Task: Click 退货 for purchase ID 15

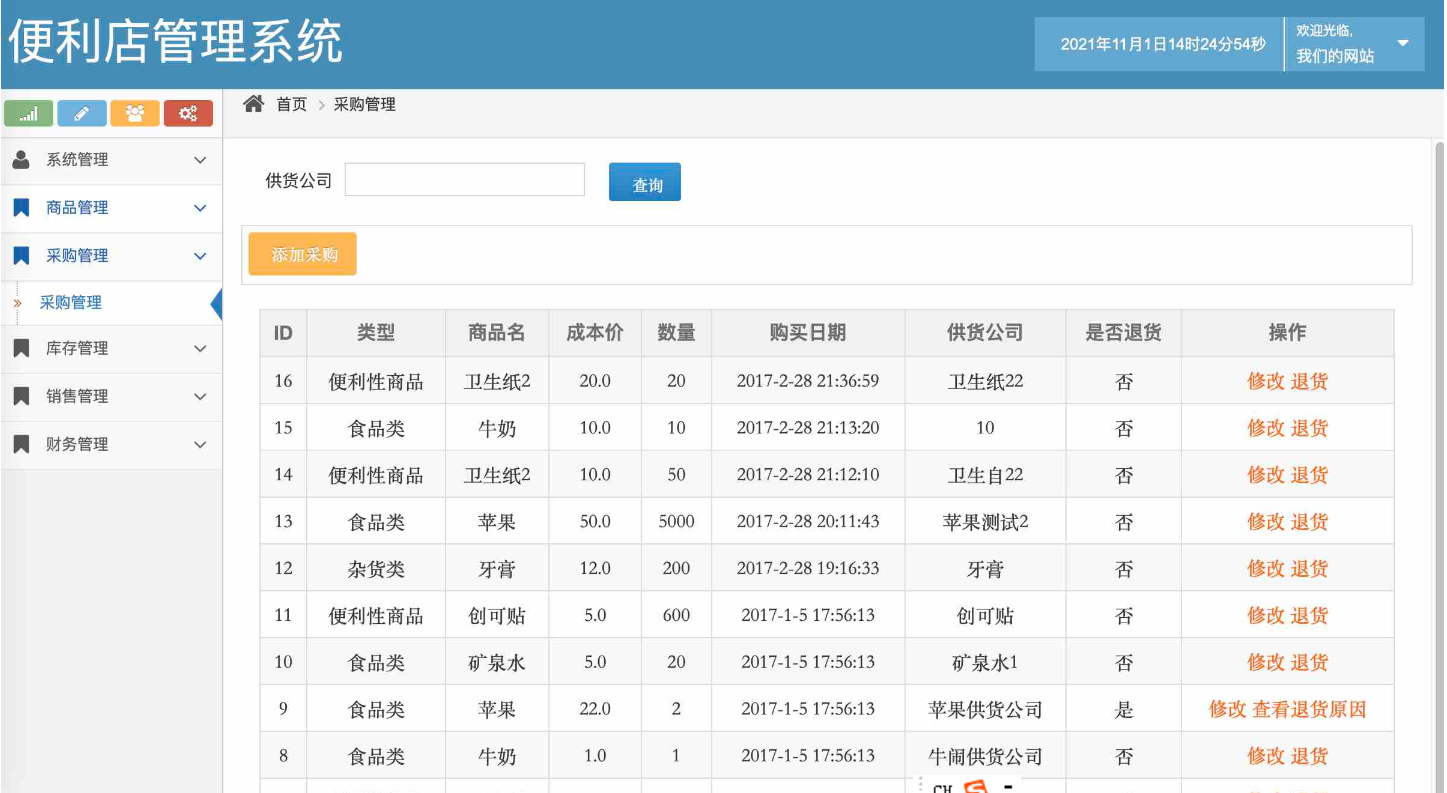Action: click(1309, 428)
